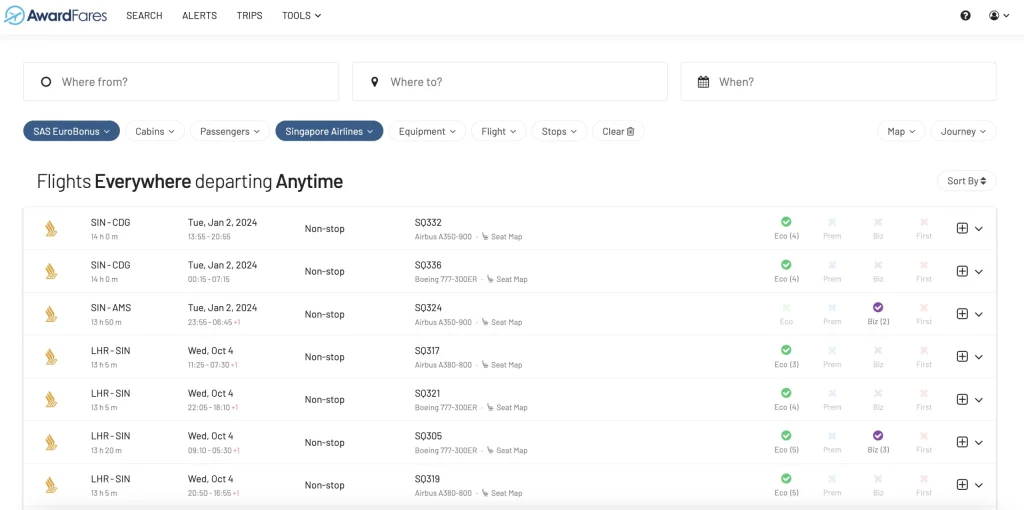The image size is (1024, 510).
Task: Click the add plus icon for flight SQ332
Action: (962, 229)
